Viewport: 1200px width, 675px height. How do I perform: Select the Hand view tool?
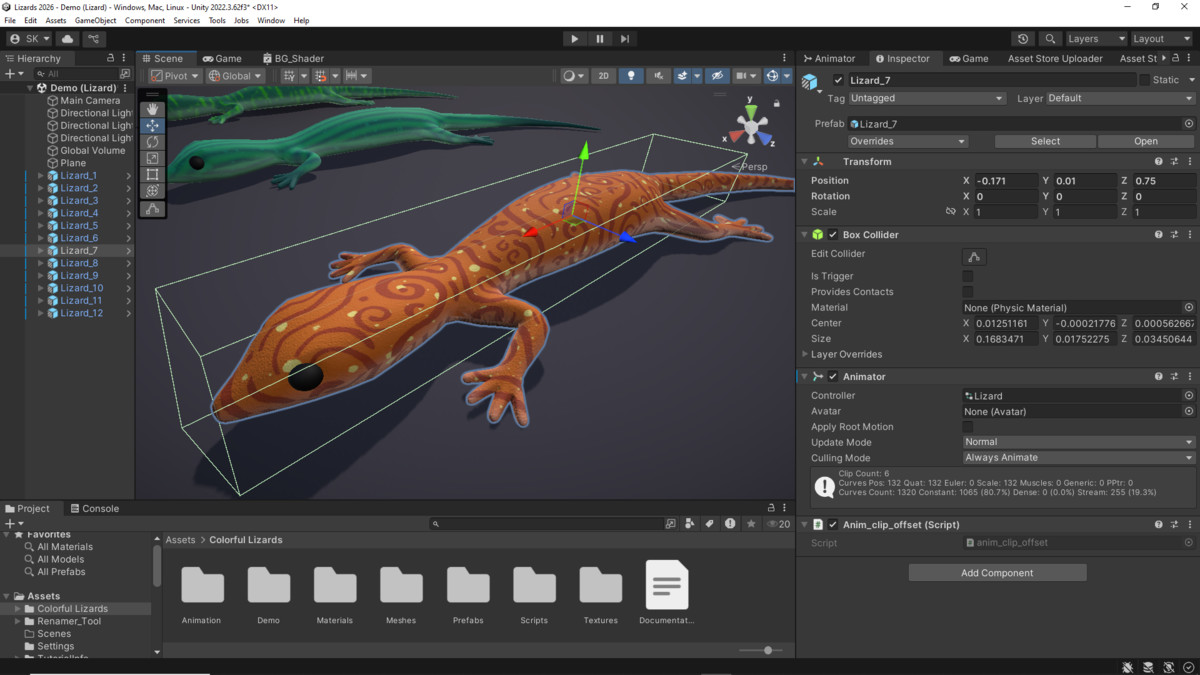pos(152,108)
